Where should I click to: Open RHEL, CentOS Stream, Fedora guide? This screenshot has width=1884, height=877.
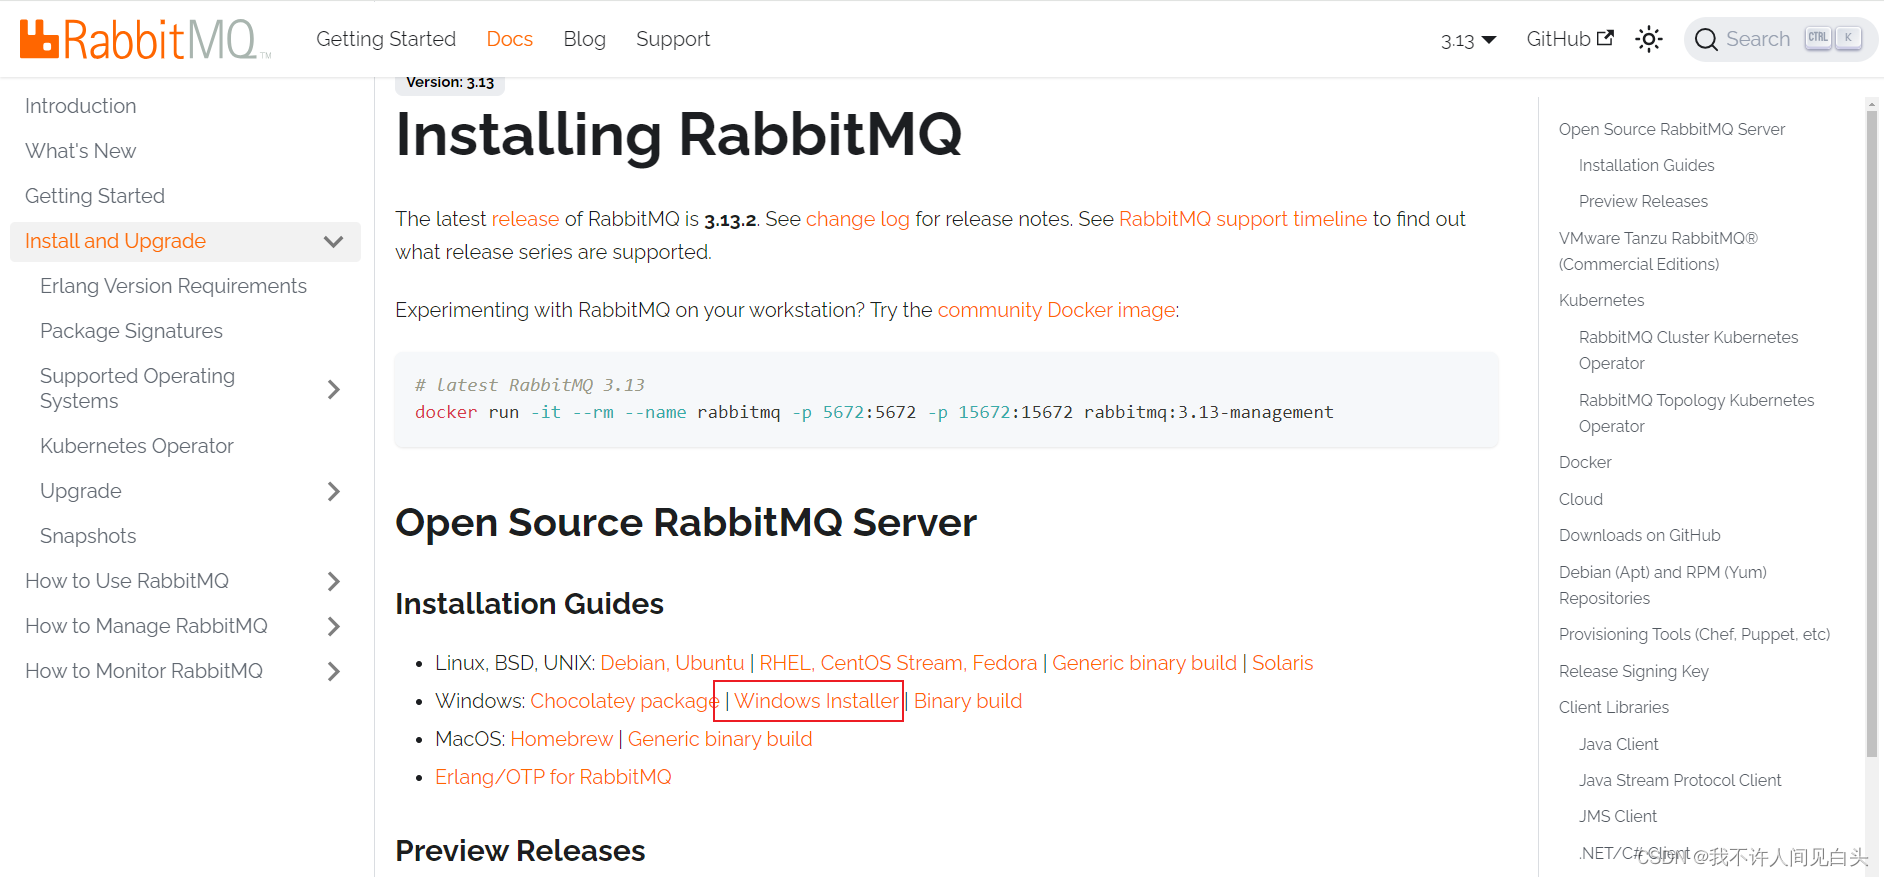898,663
